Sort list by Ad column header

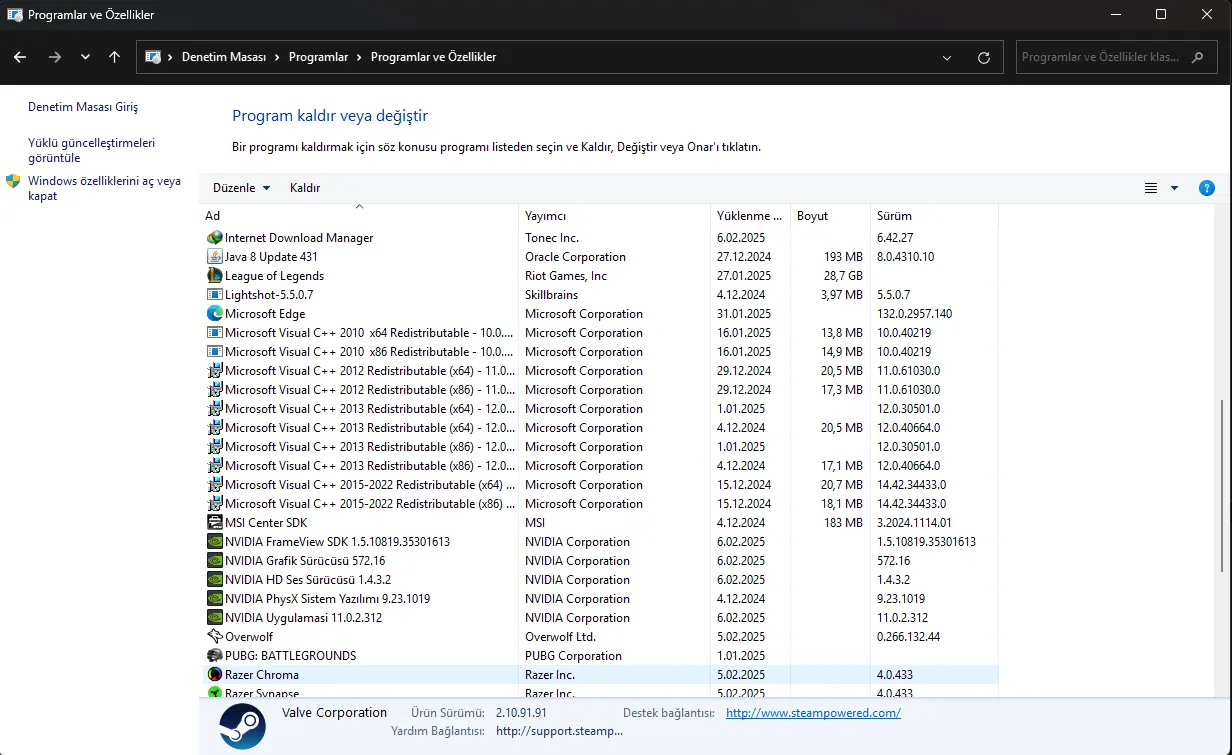point(359,216)
